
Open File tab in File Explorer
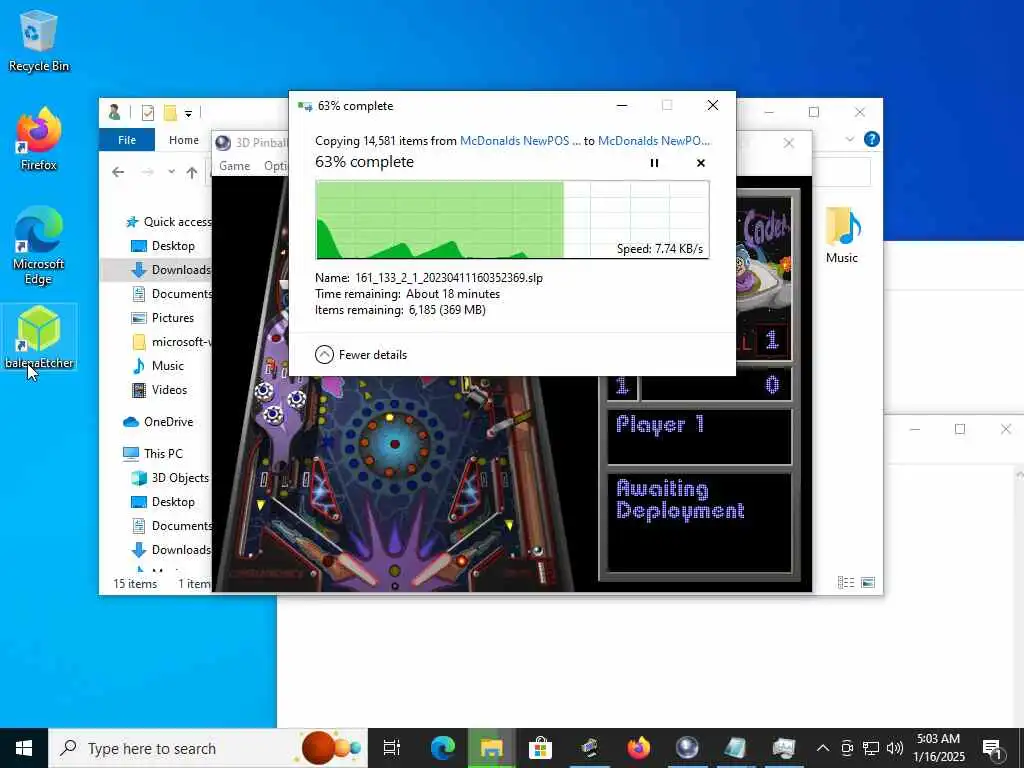pyautogui.click(x=127, y=140)
